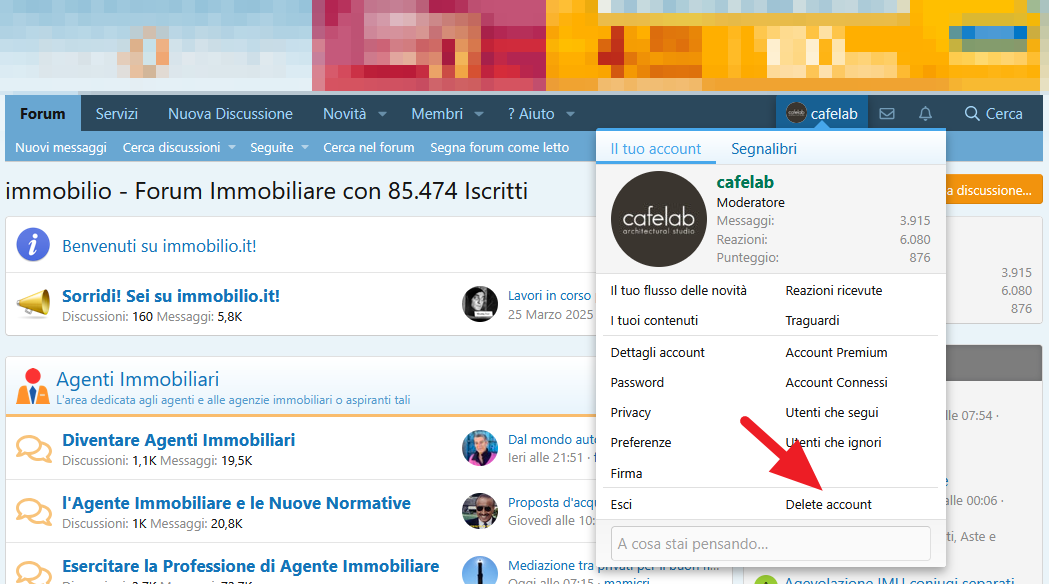The width and height of the screenshot is (1049, 584).
Task: Click the small cafelab avatar in navbar
Action: pos(796,114)
